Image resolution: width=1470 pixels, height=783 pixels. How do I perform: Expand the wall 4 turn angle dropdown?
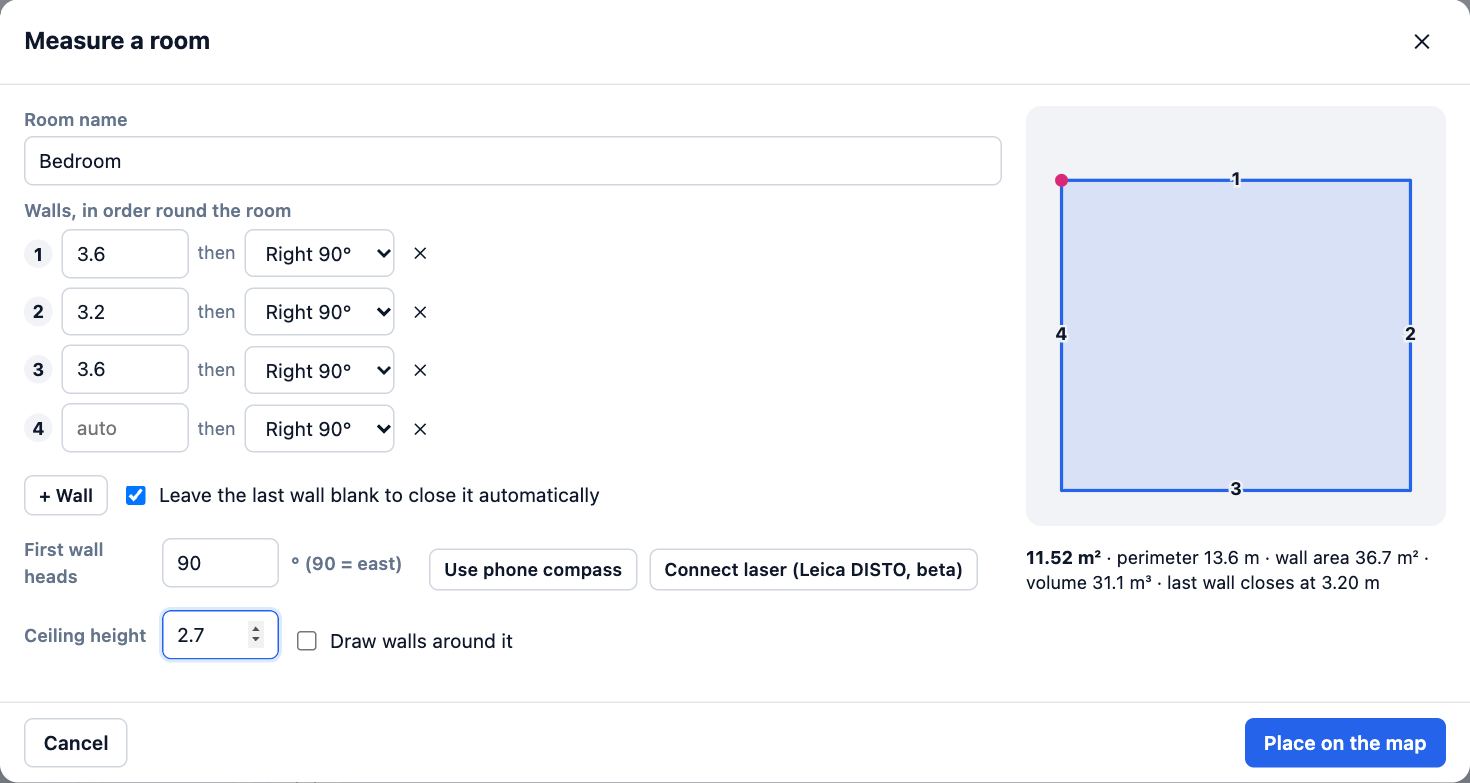(x=320, y=429)
